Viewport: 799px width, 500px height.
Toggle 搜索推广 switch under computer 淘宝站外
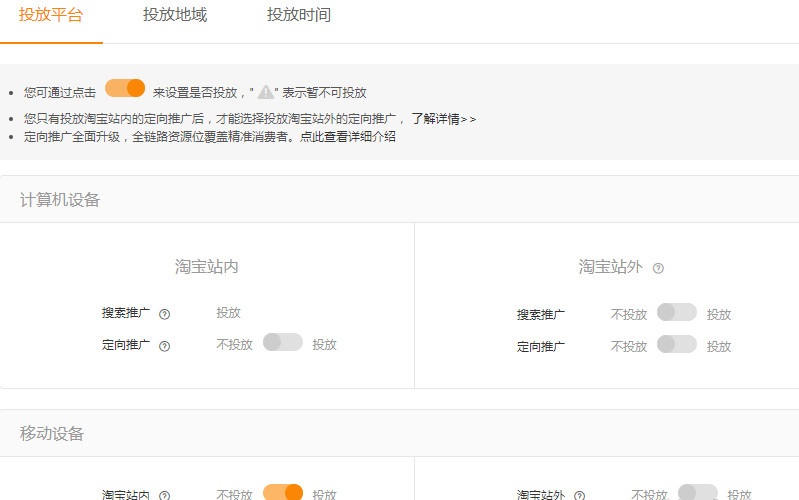(x=677, y=312)
